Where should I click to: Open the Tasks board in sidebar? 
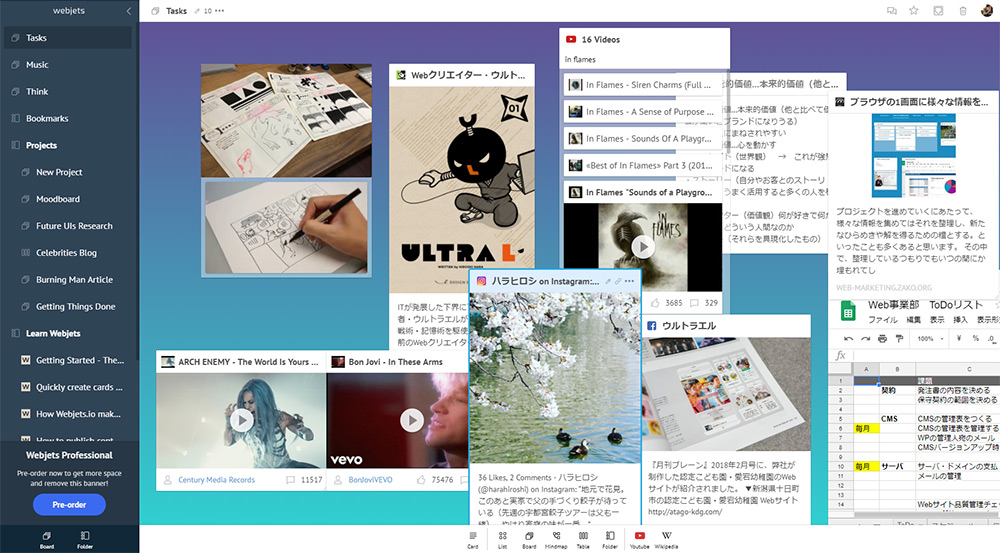click(68, 38)
